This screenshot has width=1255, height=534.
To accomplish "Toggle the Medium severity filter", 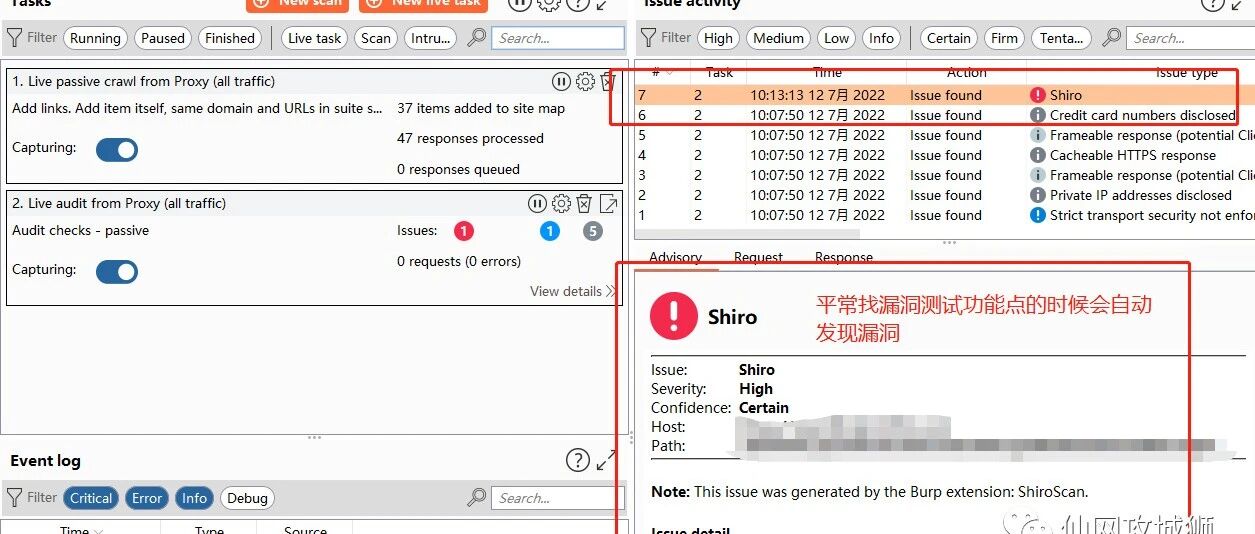I will click(x=779, y=38).
